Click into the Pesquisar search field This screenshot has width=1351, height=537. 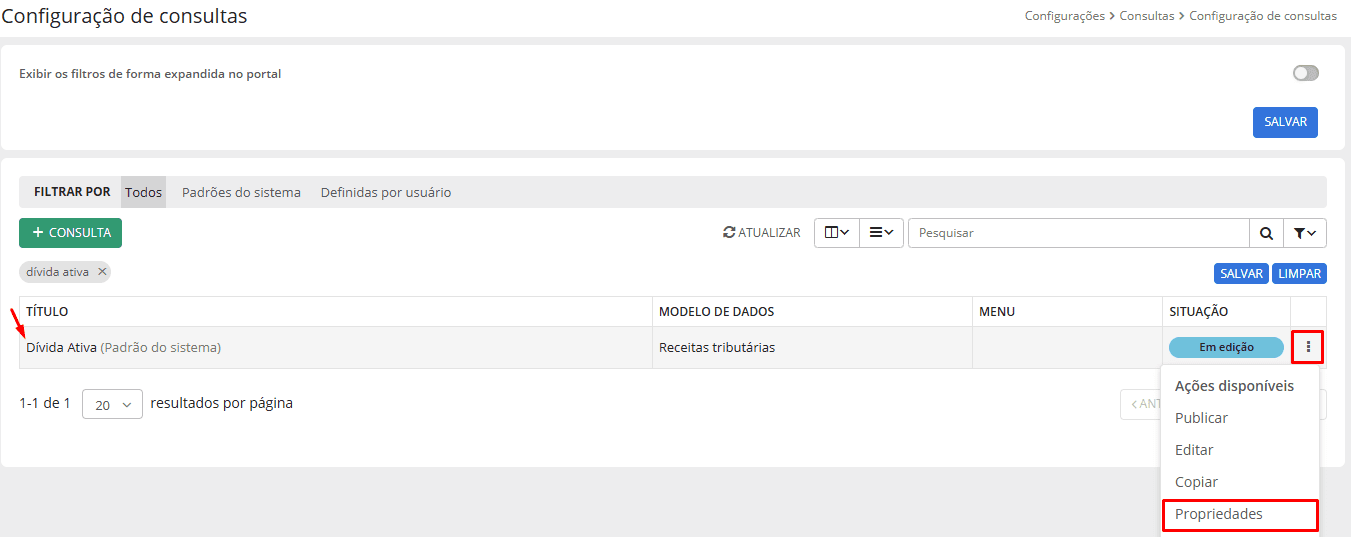point(1077,233)
